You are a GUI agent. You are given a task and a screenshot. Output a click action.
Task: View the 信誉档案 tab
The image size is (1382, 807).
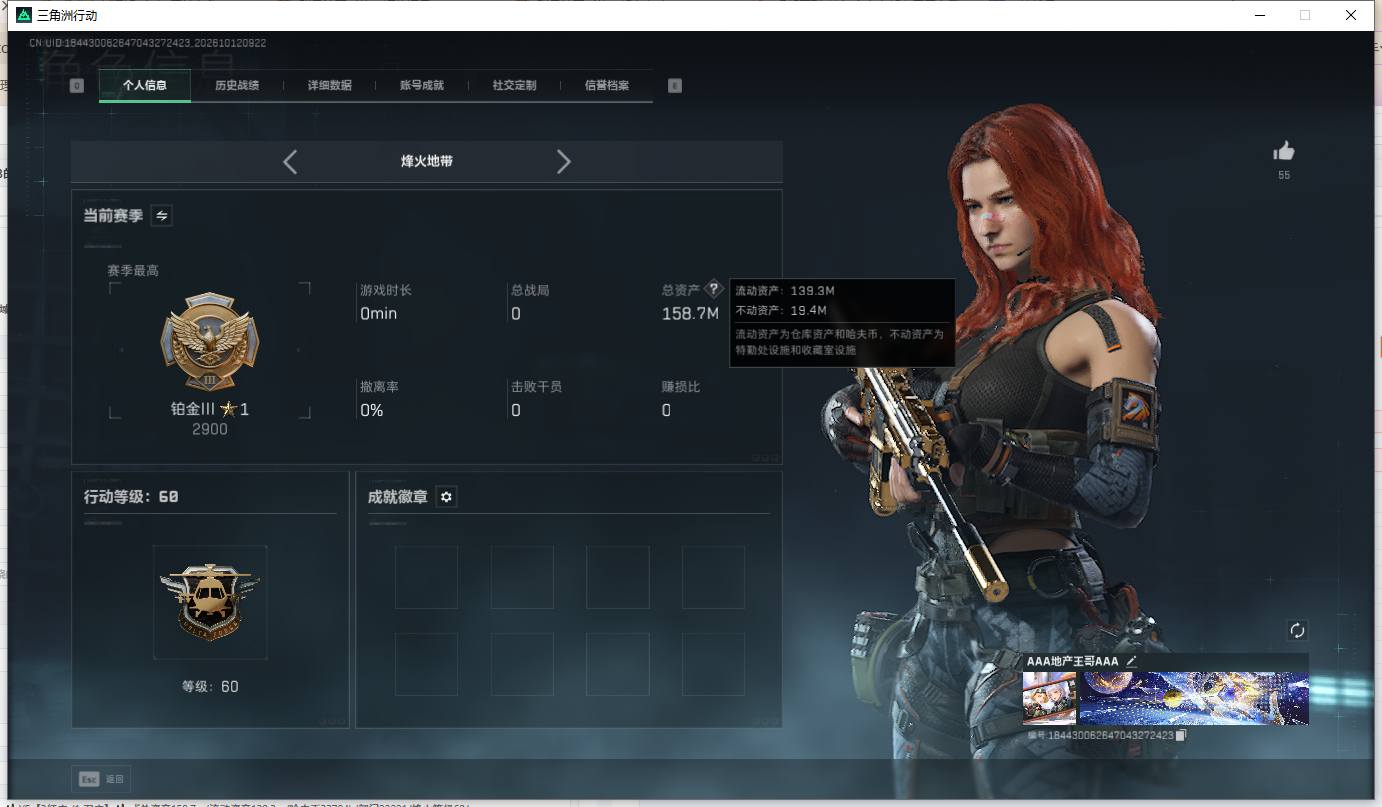(x=607, y=86)
